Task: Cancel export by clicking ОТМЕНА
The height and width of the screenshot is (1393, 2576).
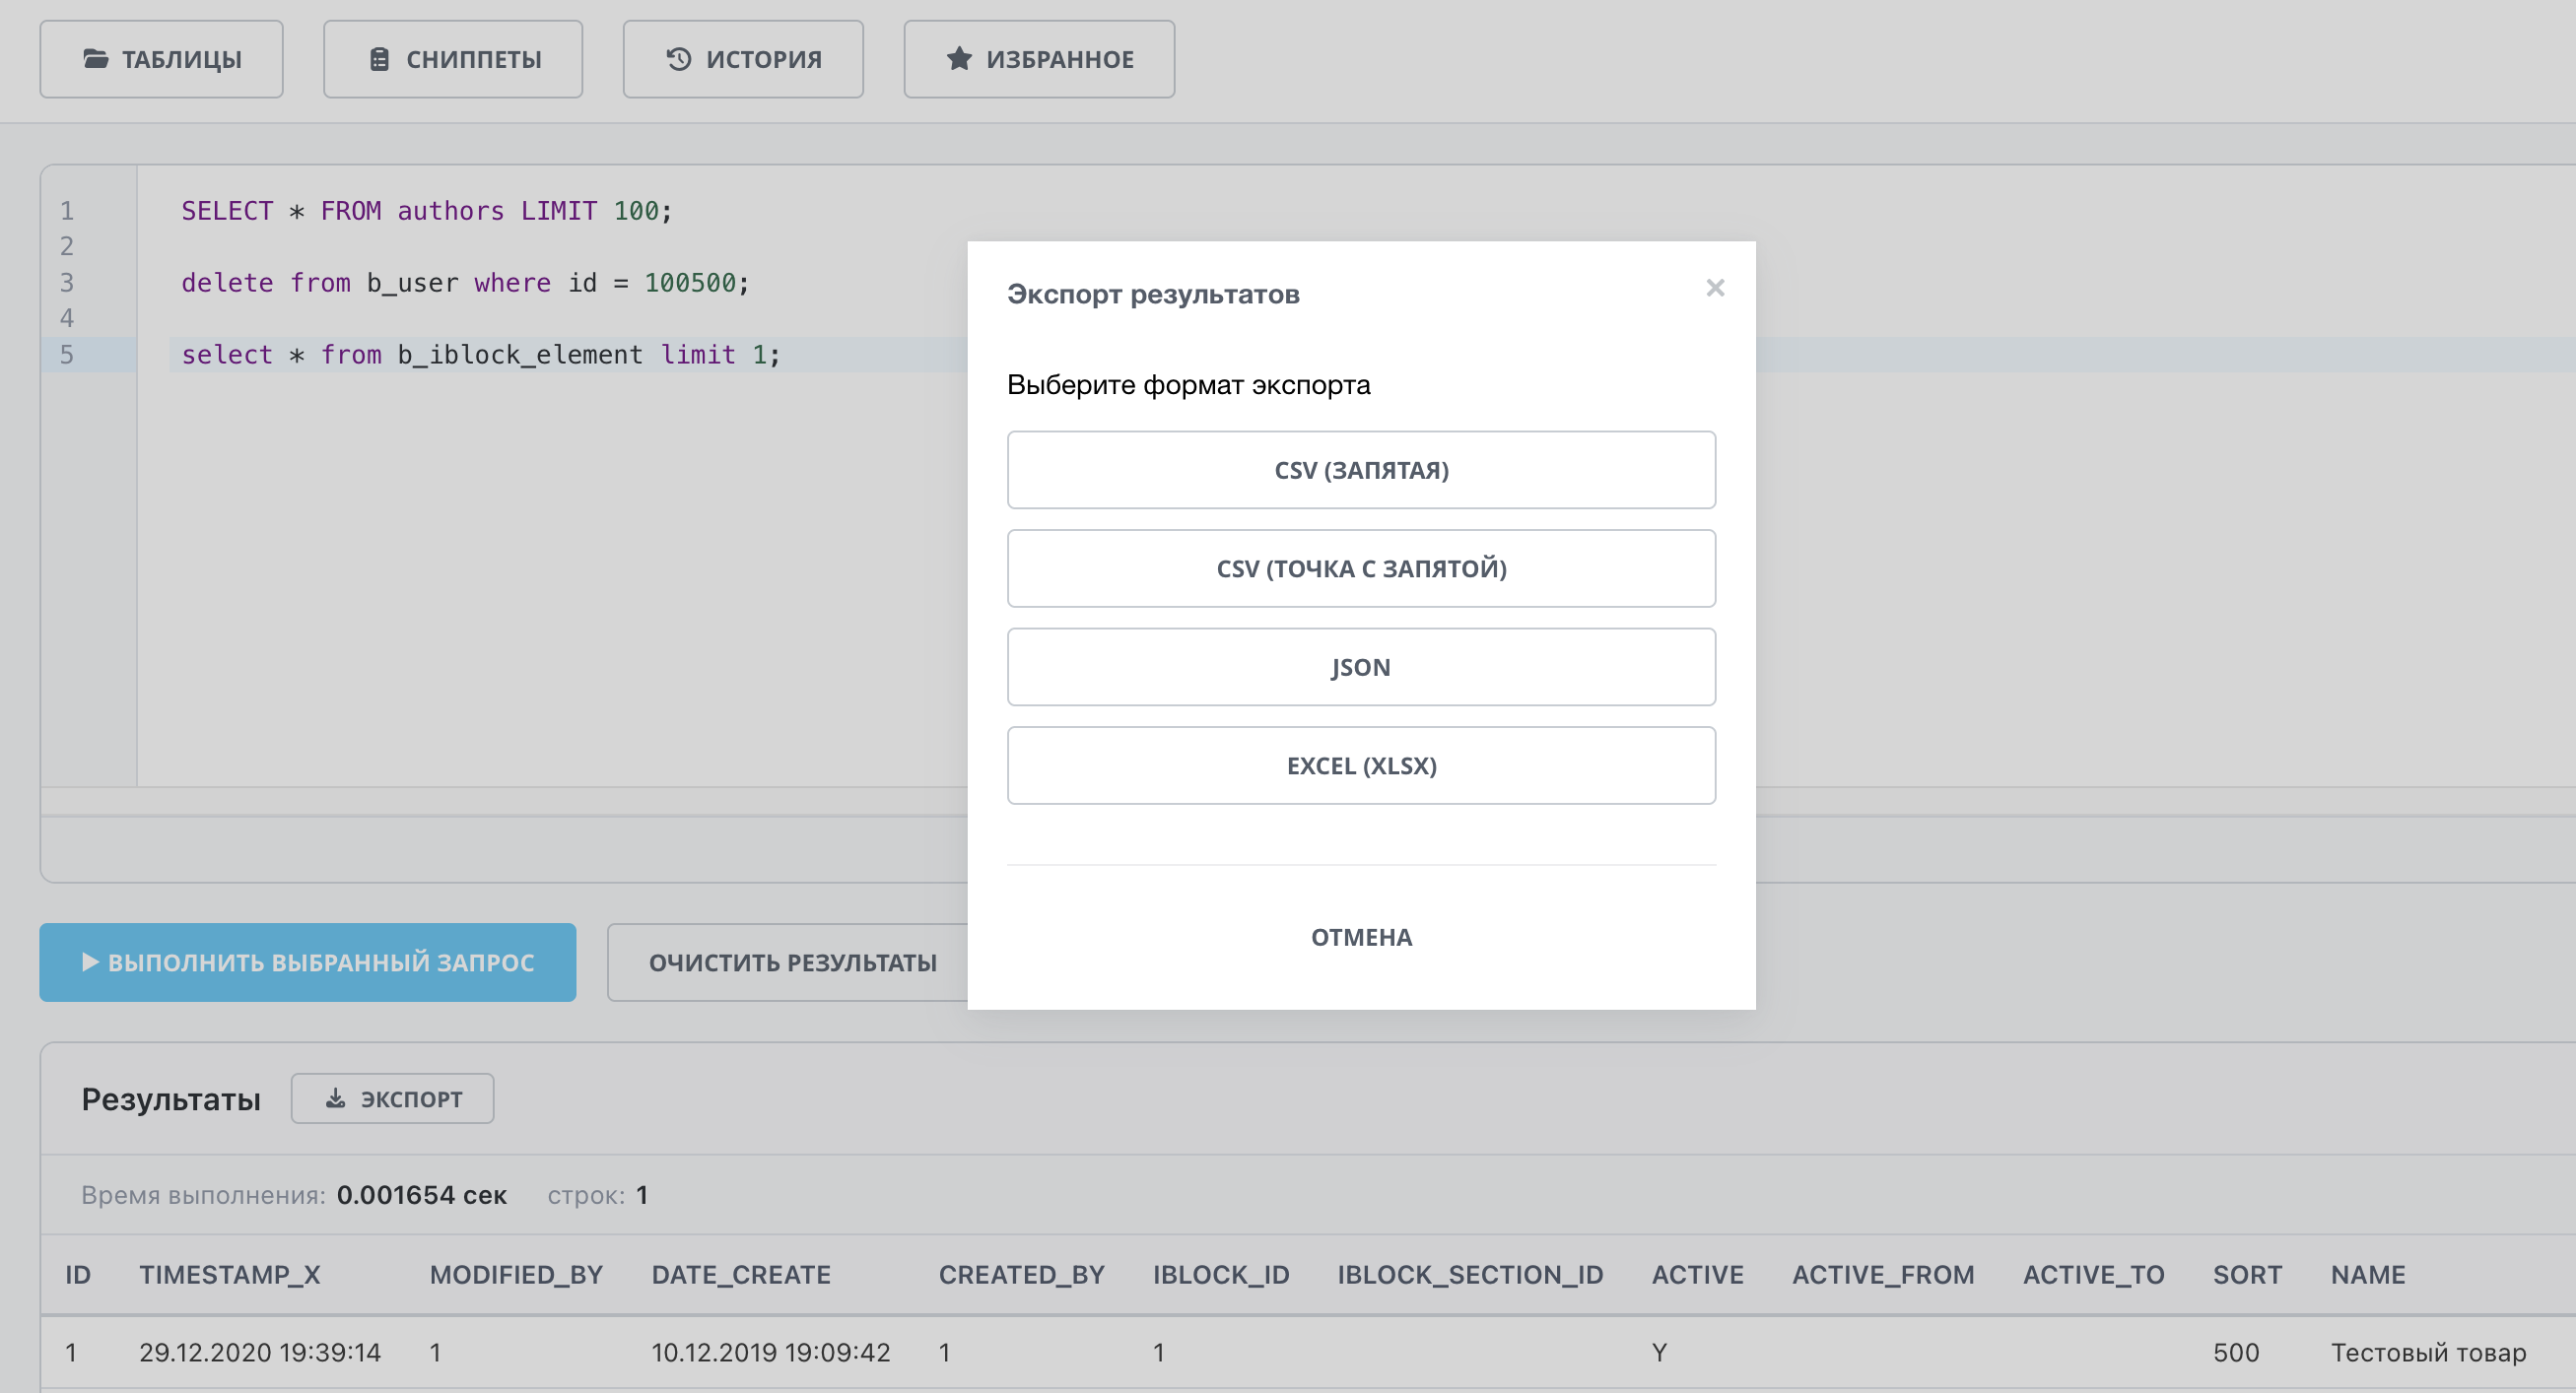Action: (x=1360, y=937)
